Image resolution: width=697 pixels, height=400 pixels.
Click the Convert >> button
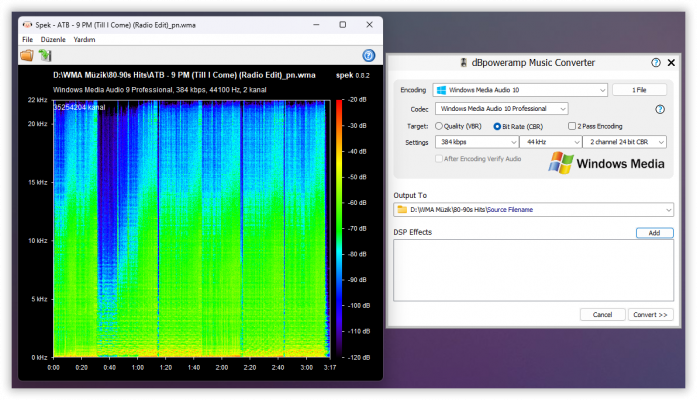coord(650,315)
